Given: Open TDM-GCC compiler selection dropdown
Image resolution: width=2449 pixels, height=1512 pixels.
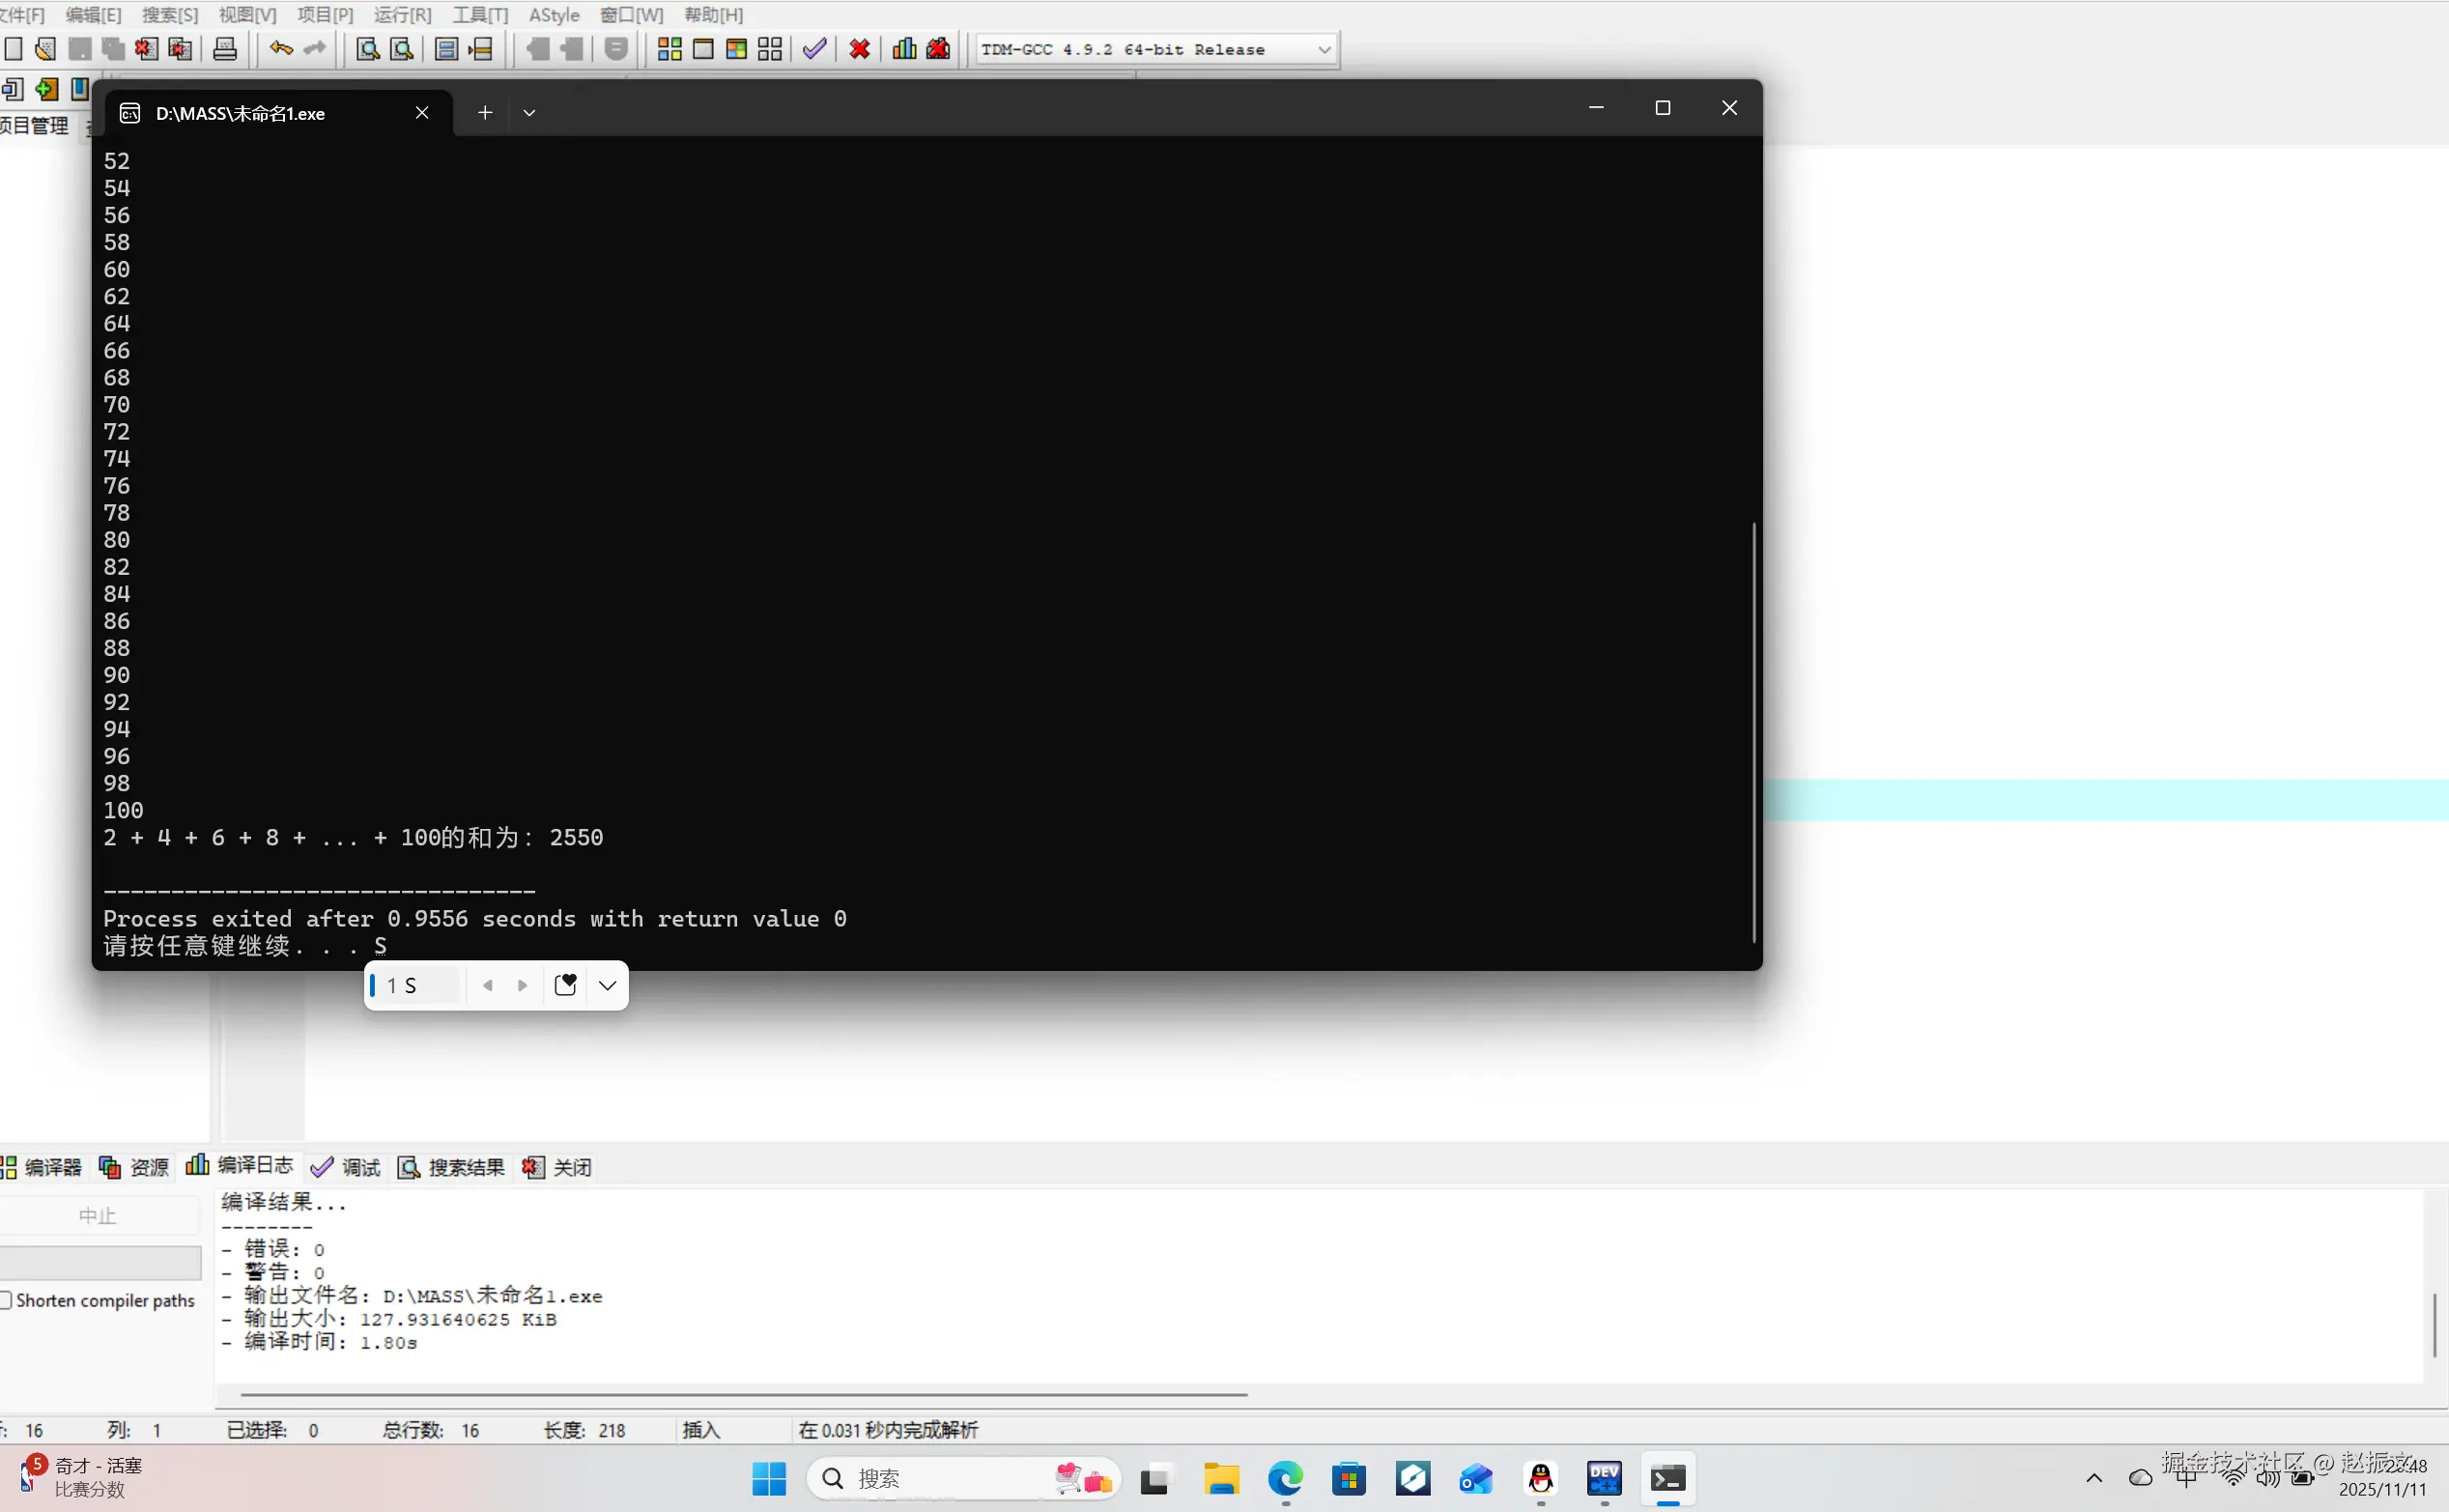Looking at the screenshot, I should 1324,49.
